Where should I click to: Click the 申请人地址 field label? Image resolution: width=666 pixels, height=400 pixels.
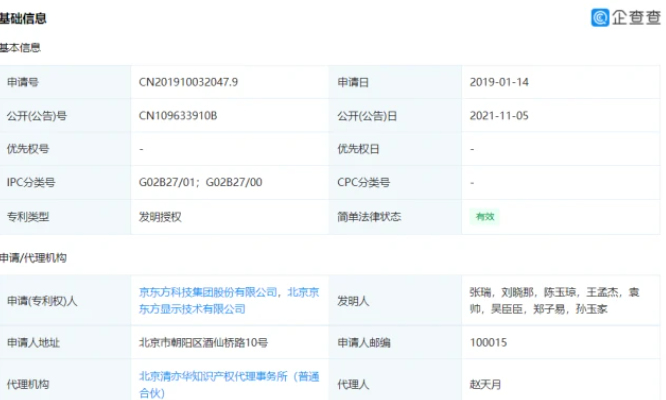click(33, 342)
